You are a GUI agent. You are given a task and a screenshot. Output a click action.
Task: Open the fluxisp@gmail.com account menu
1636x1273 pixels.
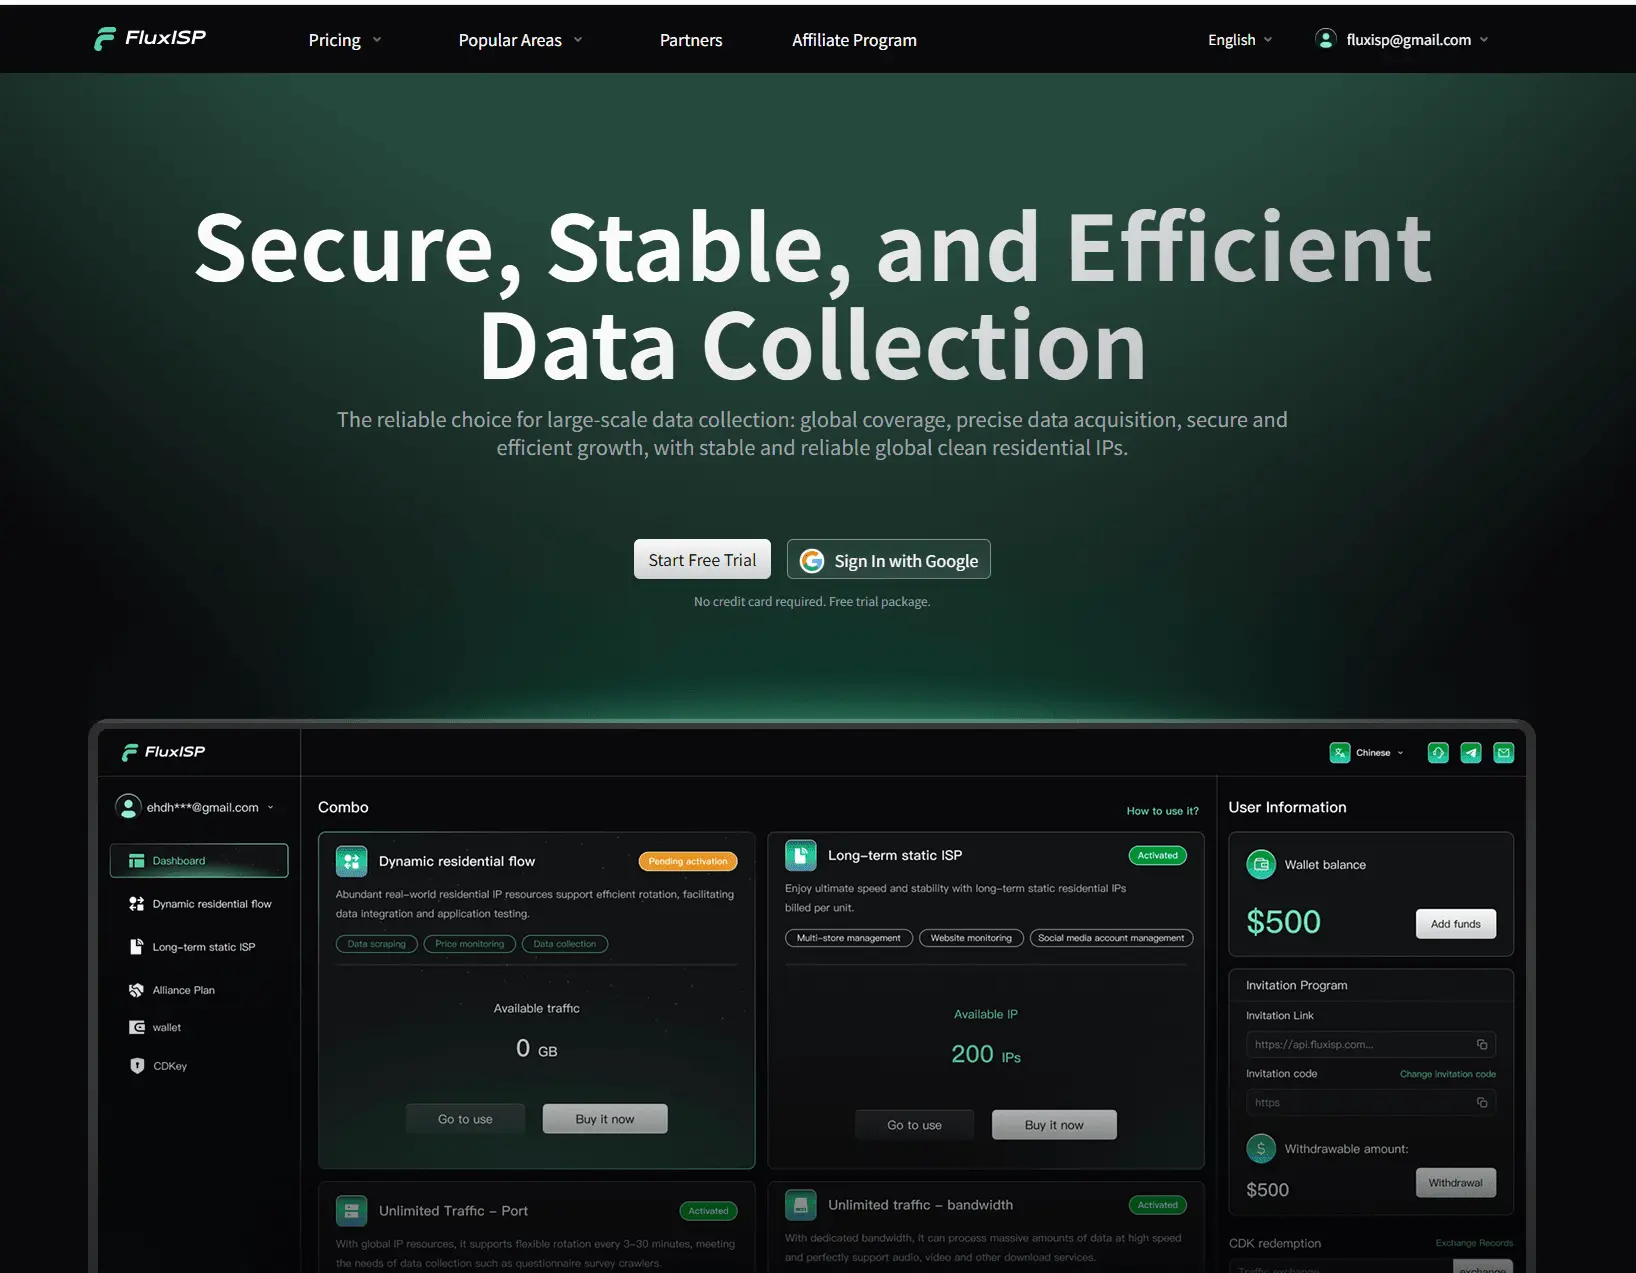[1402, 39]
